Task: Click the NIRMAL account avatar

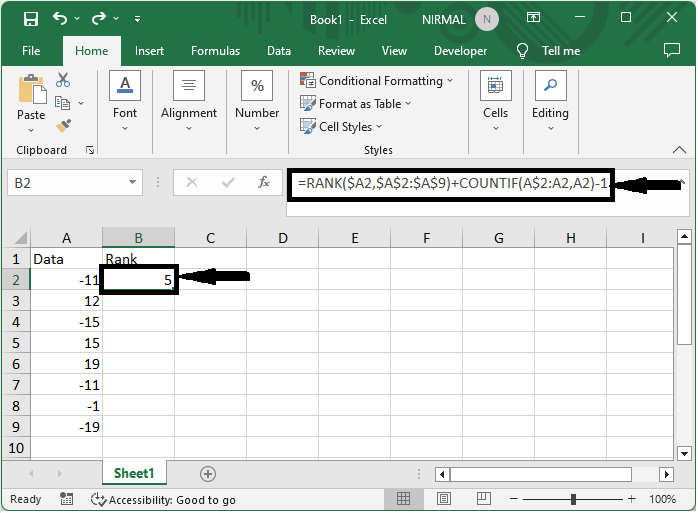Action: [x=487, y=19]
